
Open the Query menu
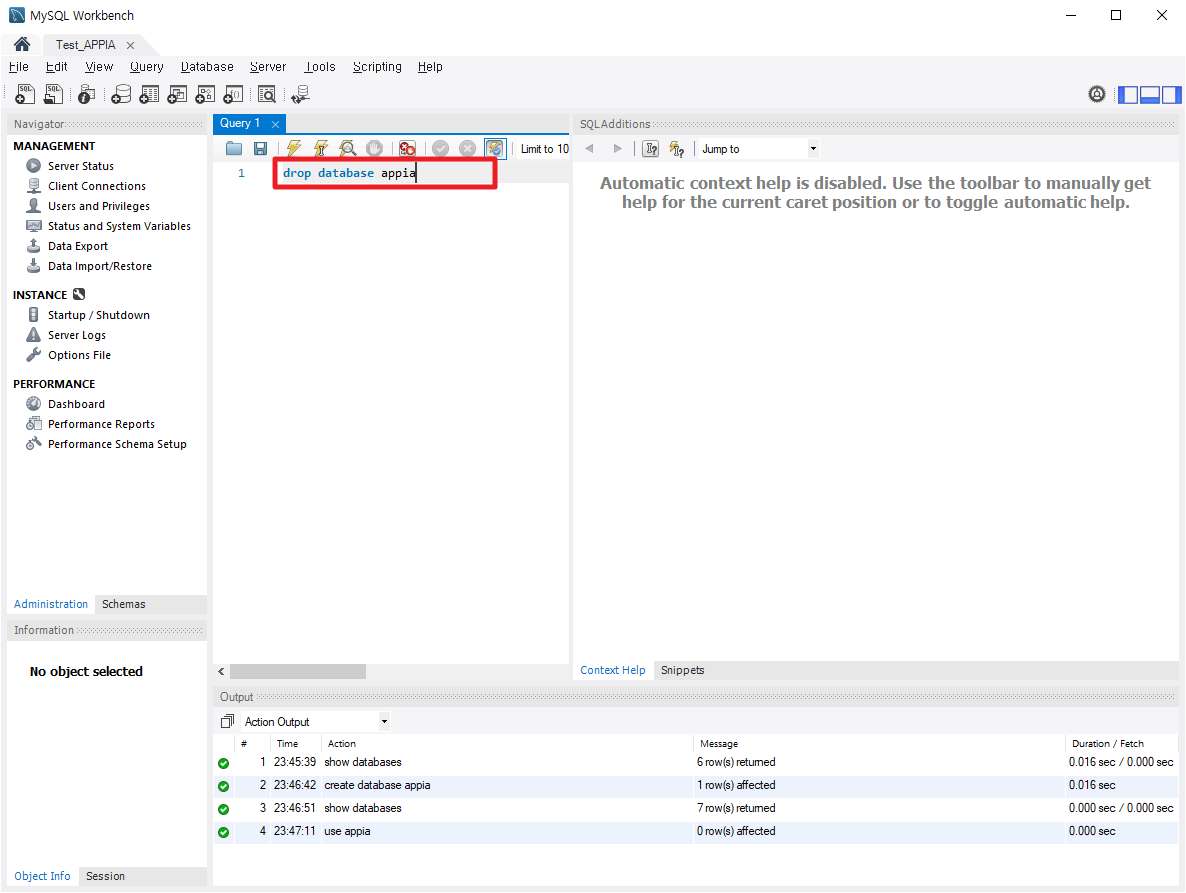point(147,67)
